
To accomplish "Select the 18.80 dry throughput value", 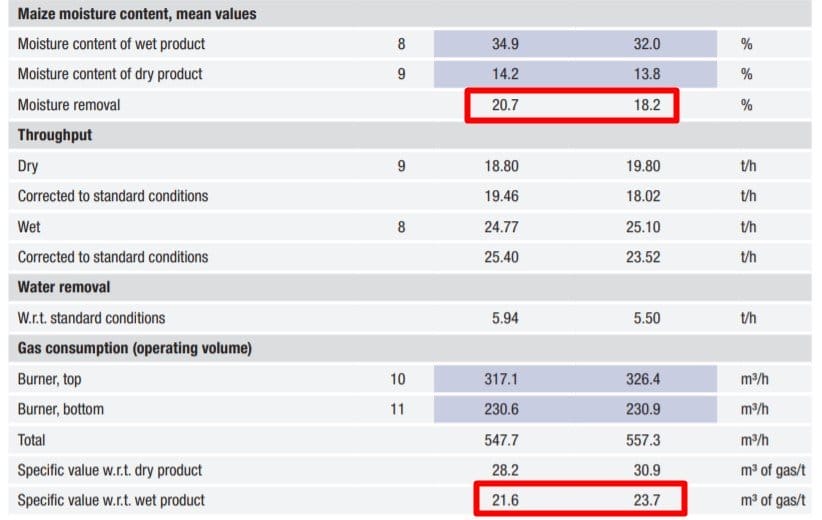I will [x=501, y=166].
